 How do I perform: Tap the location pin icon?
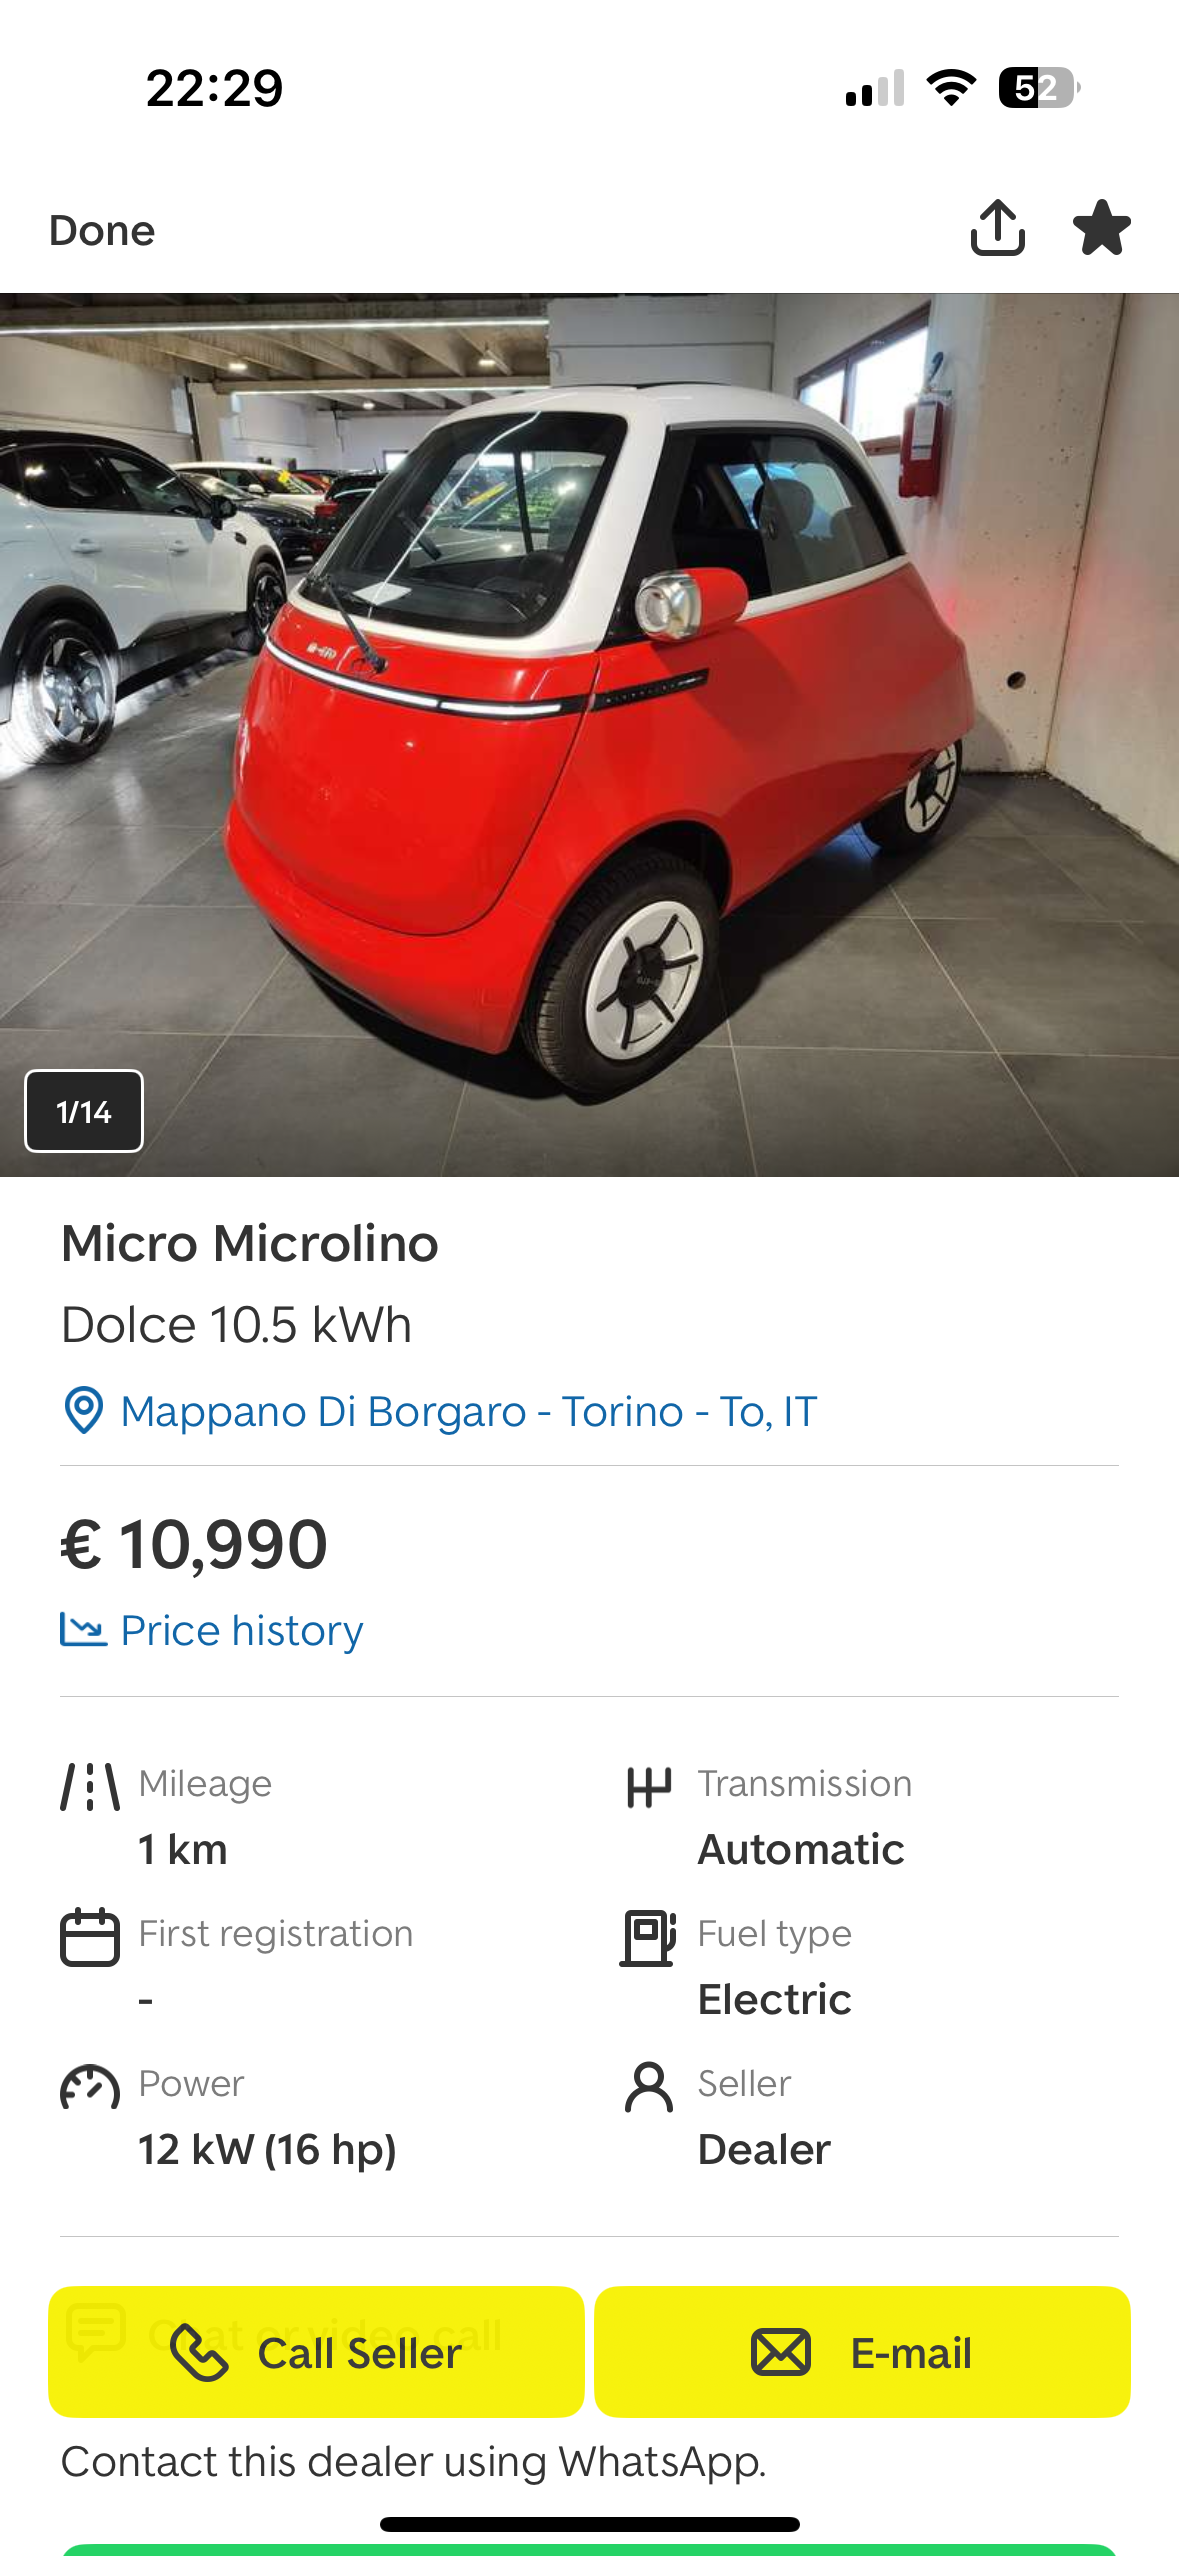pos(84,1411)
